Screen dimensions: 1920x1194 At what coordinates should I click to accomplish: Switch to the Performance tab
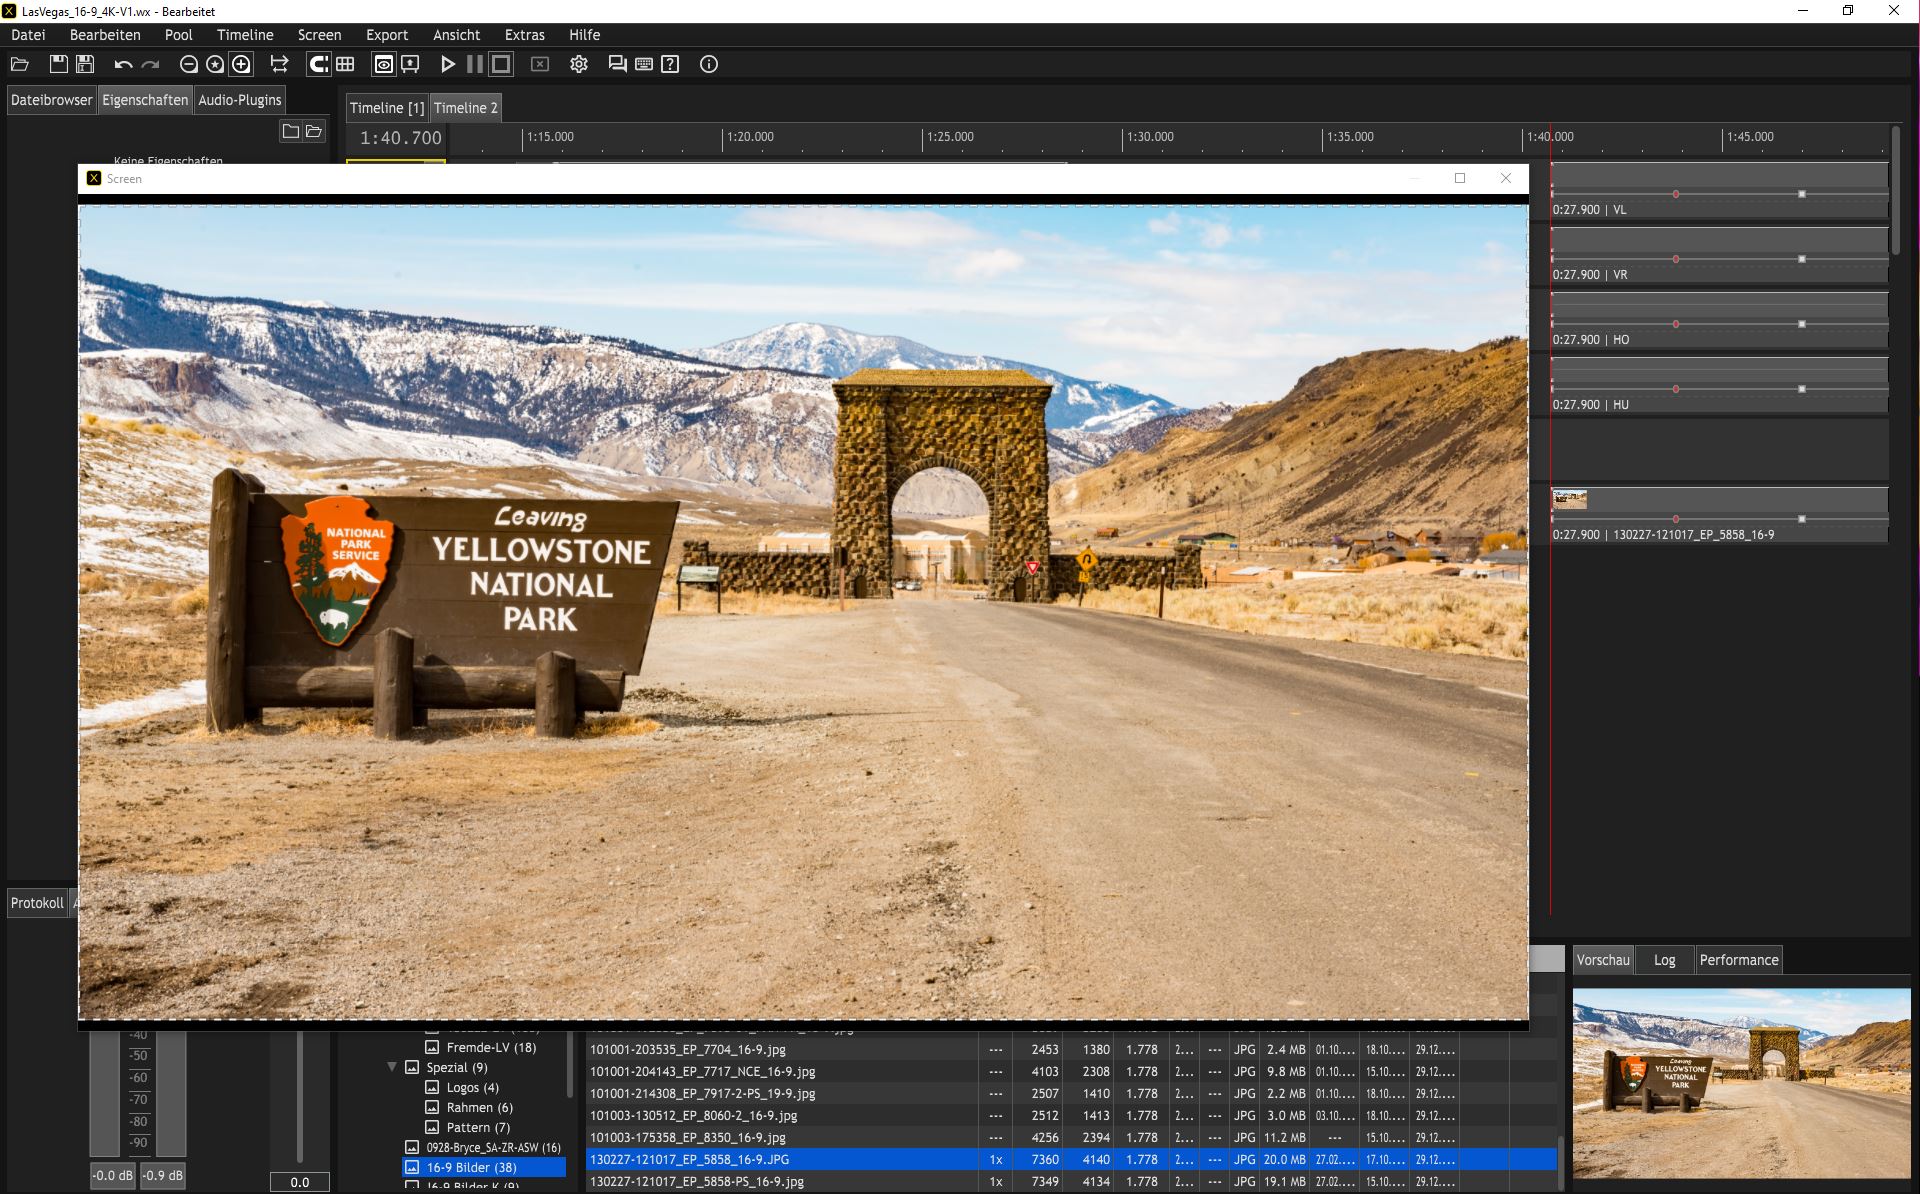(1739, 960)
